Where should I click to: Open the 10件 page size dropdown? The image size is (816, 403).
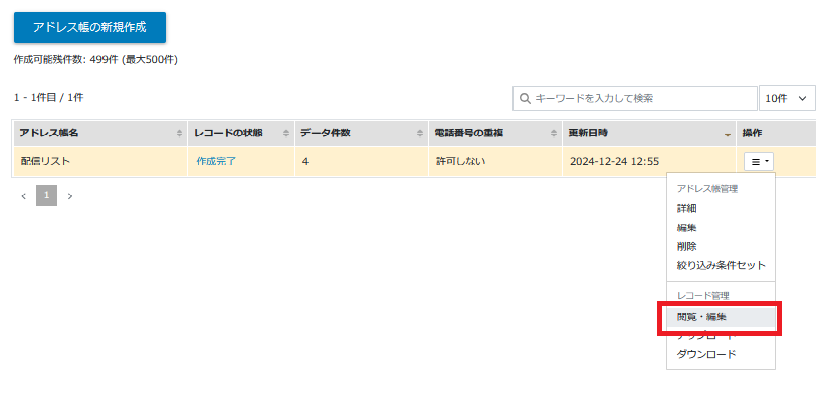(787, 98)
